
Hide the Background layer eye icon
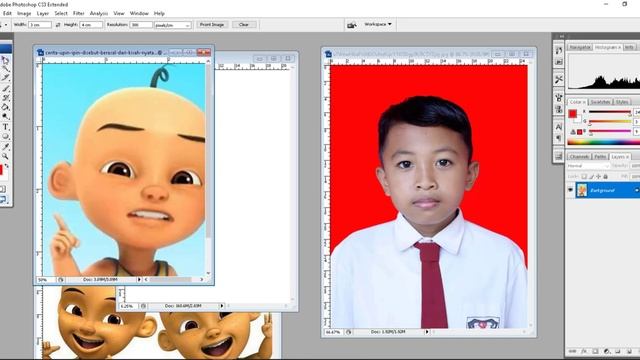coord(570,190)
